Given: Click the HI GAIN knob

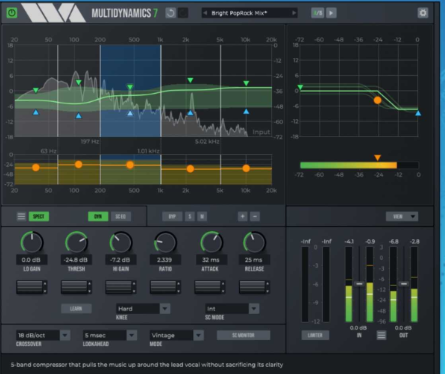Looking at the screenshot, I should click(x=121, y=242).
